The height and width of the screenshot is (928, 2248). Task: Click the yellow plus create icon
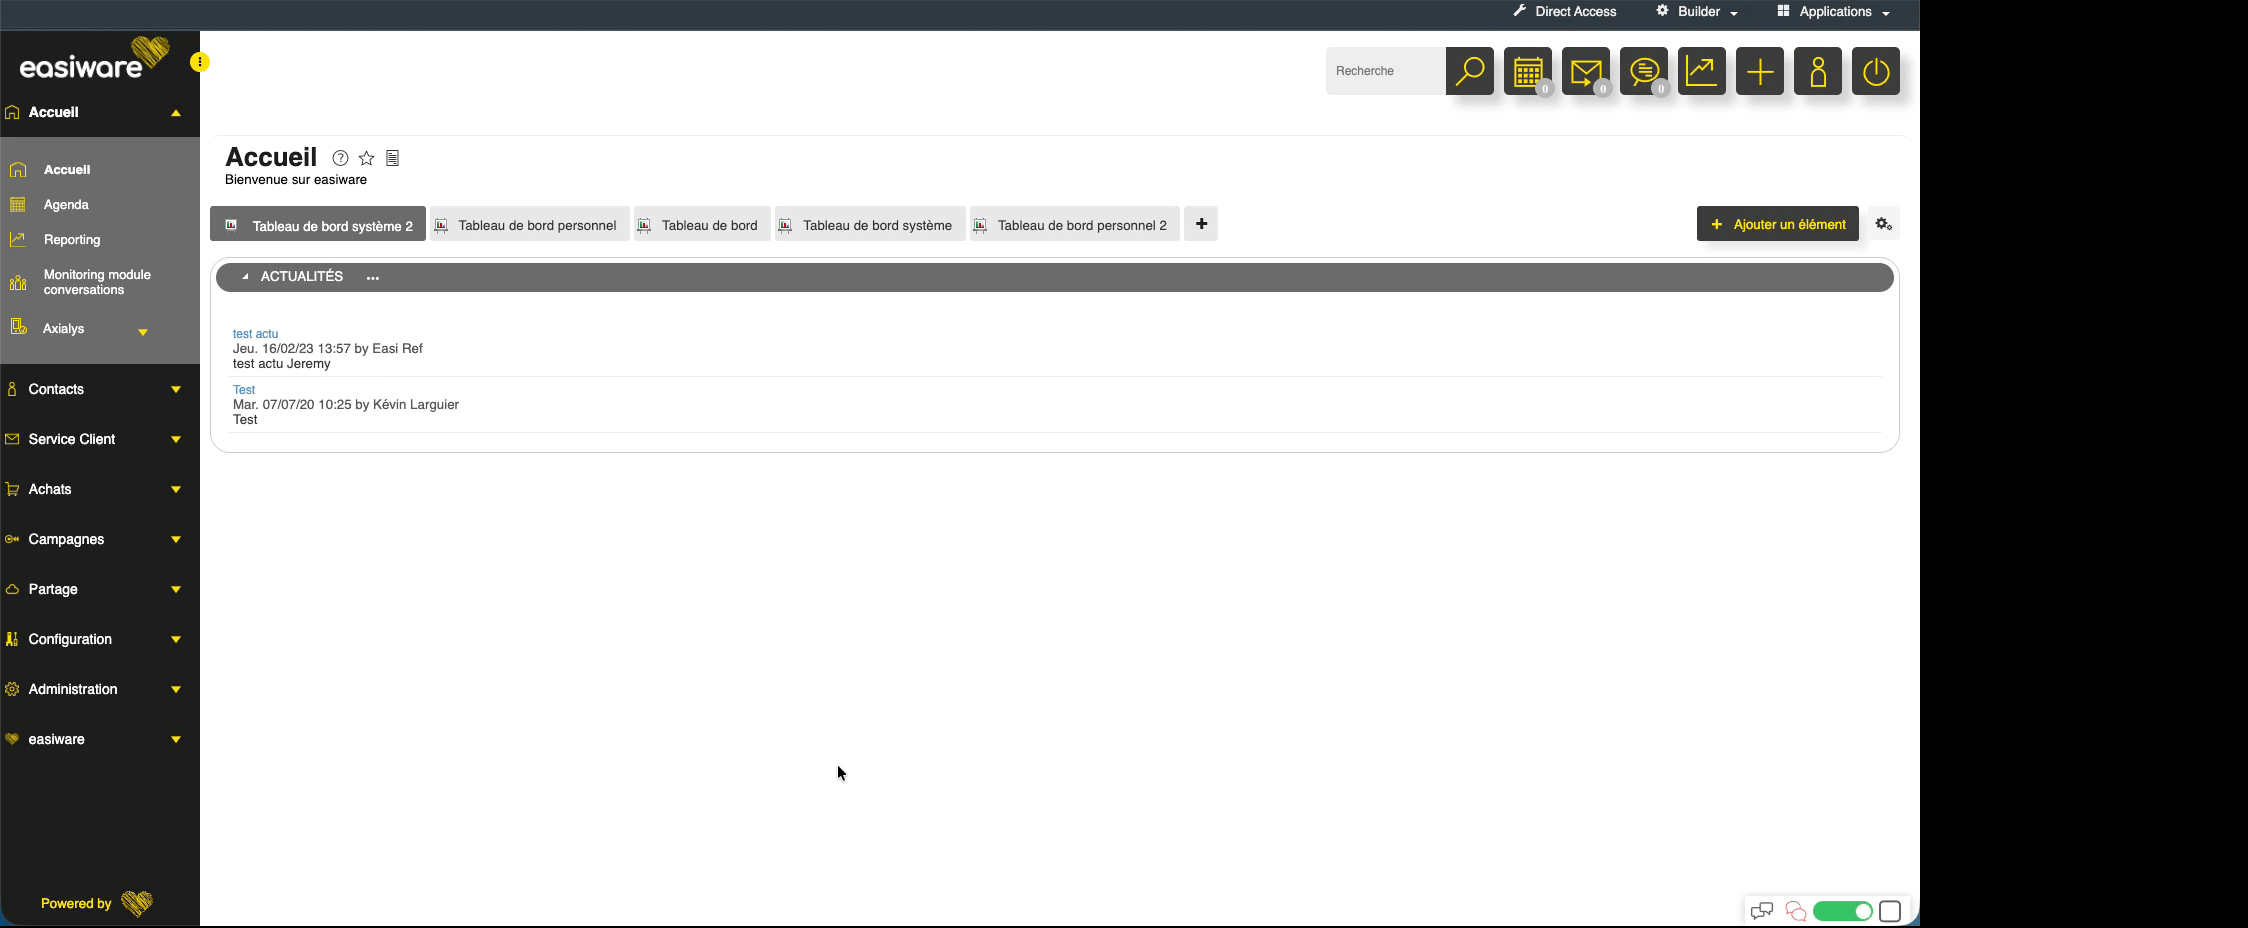pos(1759,71)
